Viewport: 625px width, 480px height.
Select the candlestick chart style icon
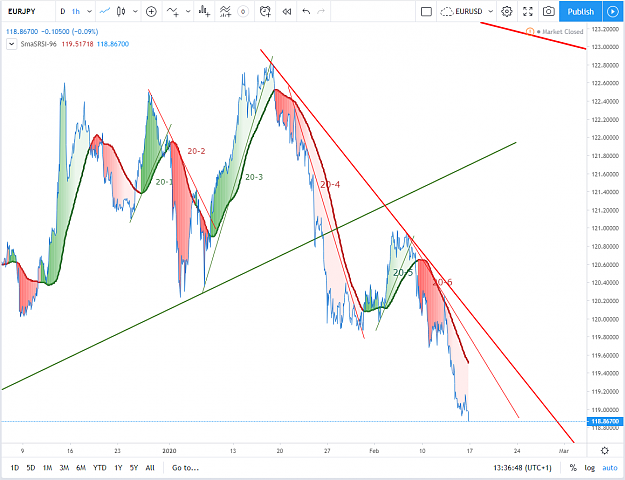[121, 12]
